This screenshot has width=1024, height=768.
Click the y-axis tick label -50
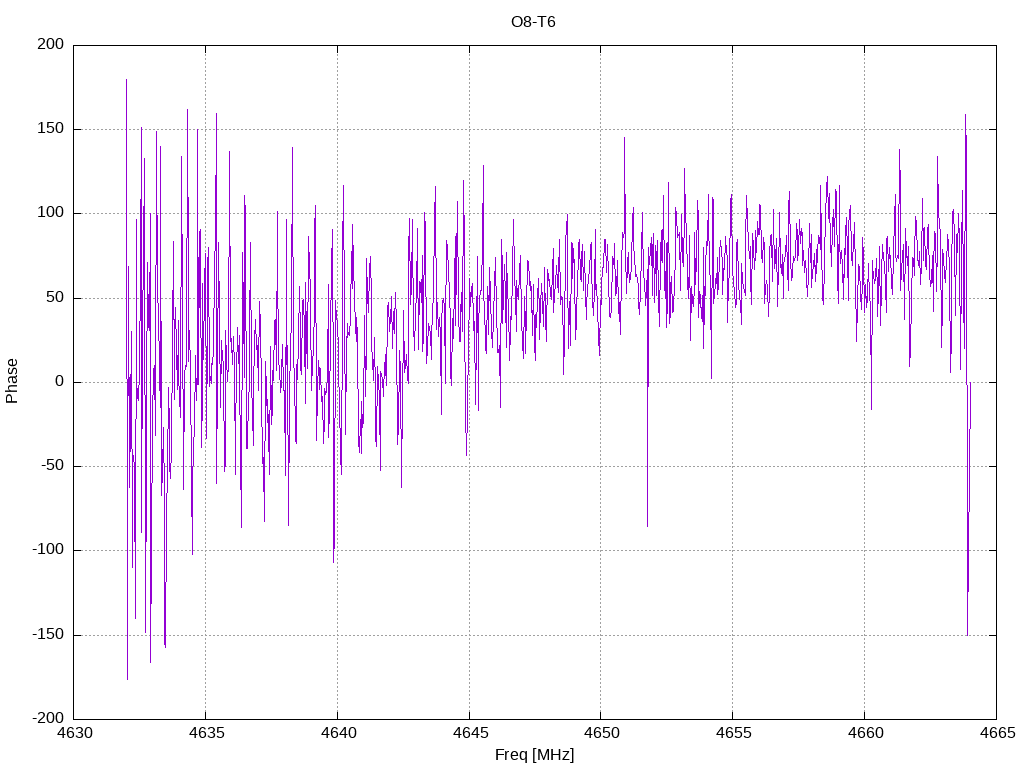click(53, 466)
